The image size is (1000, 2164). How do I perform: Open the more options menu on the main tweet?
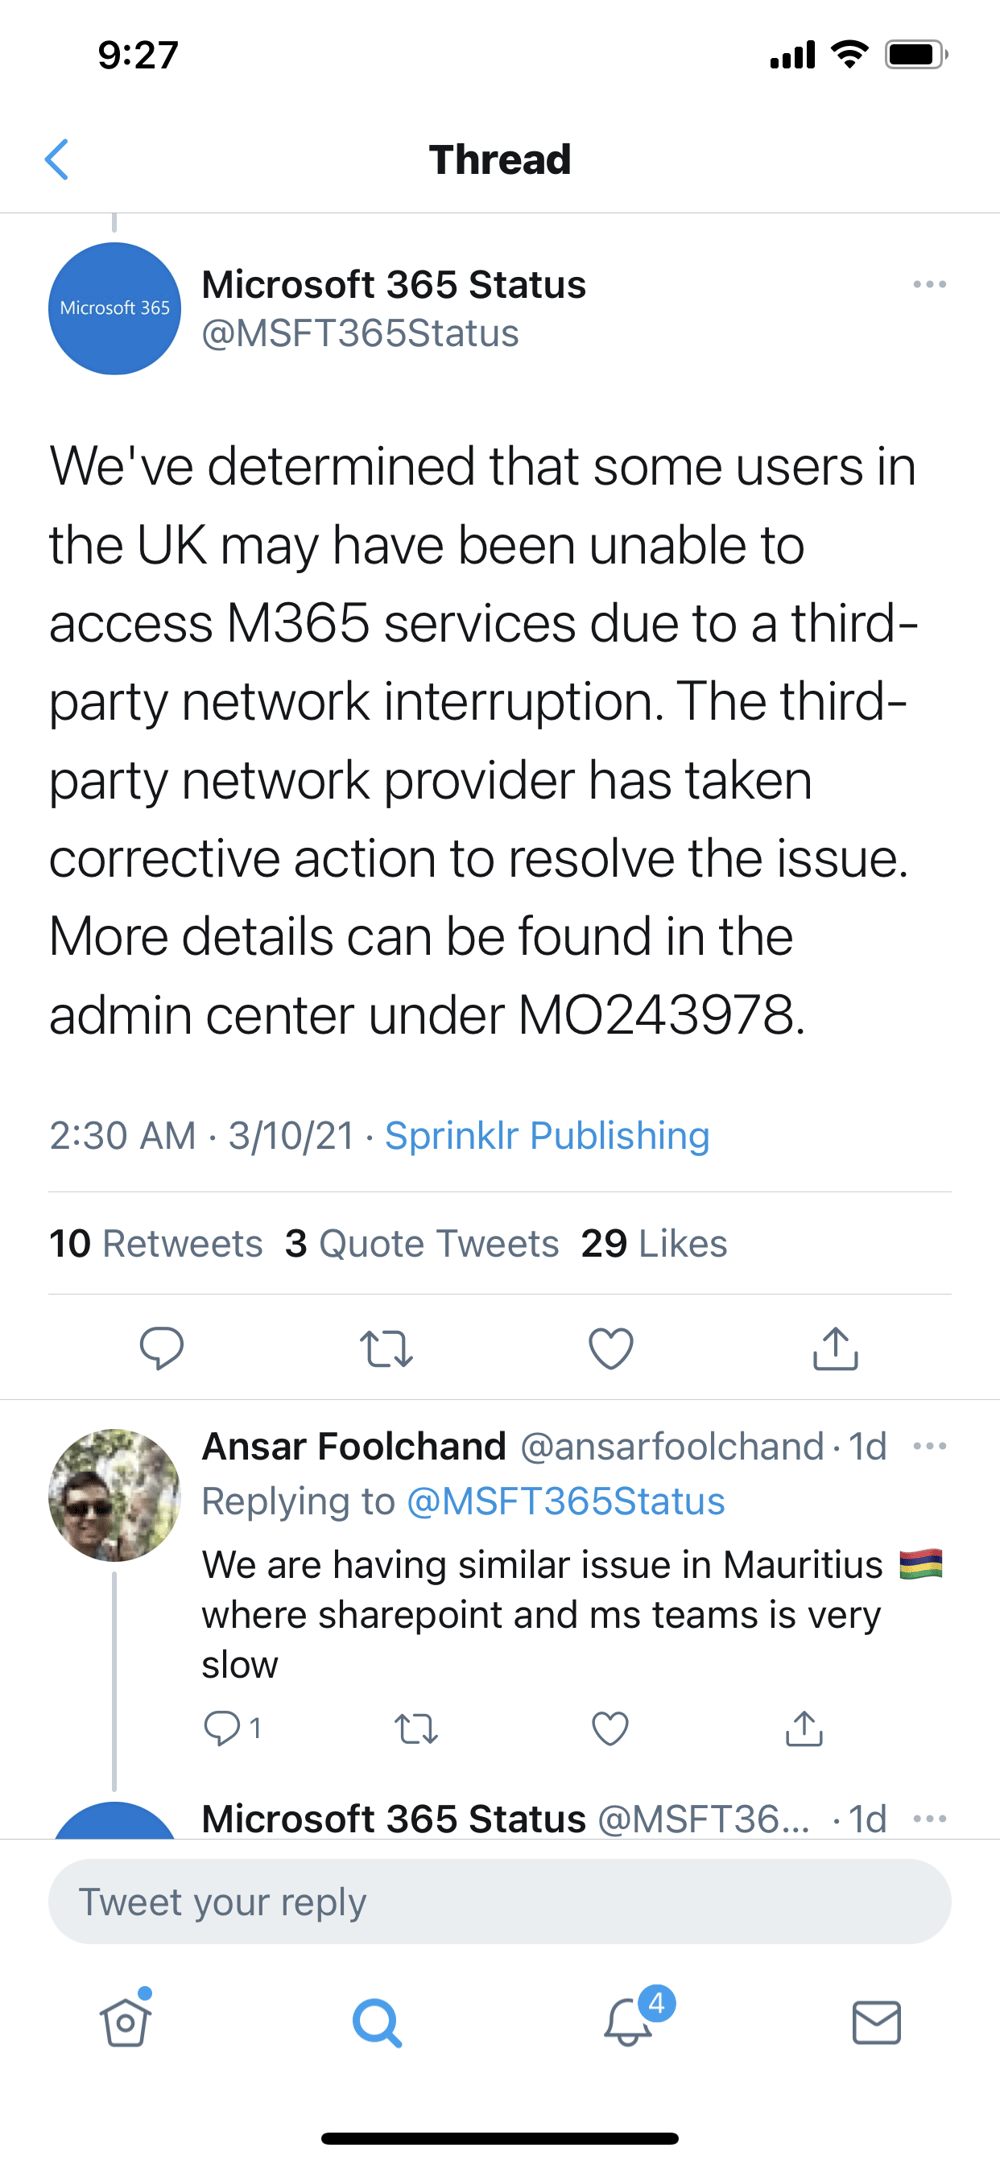pos(930,285)
